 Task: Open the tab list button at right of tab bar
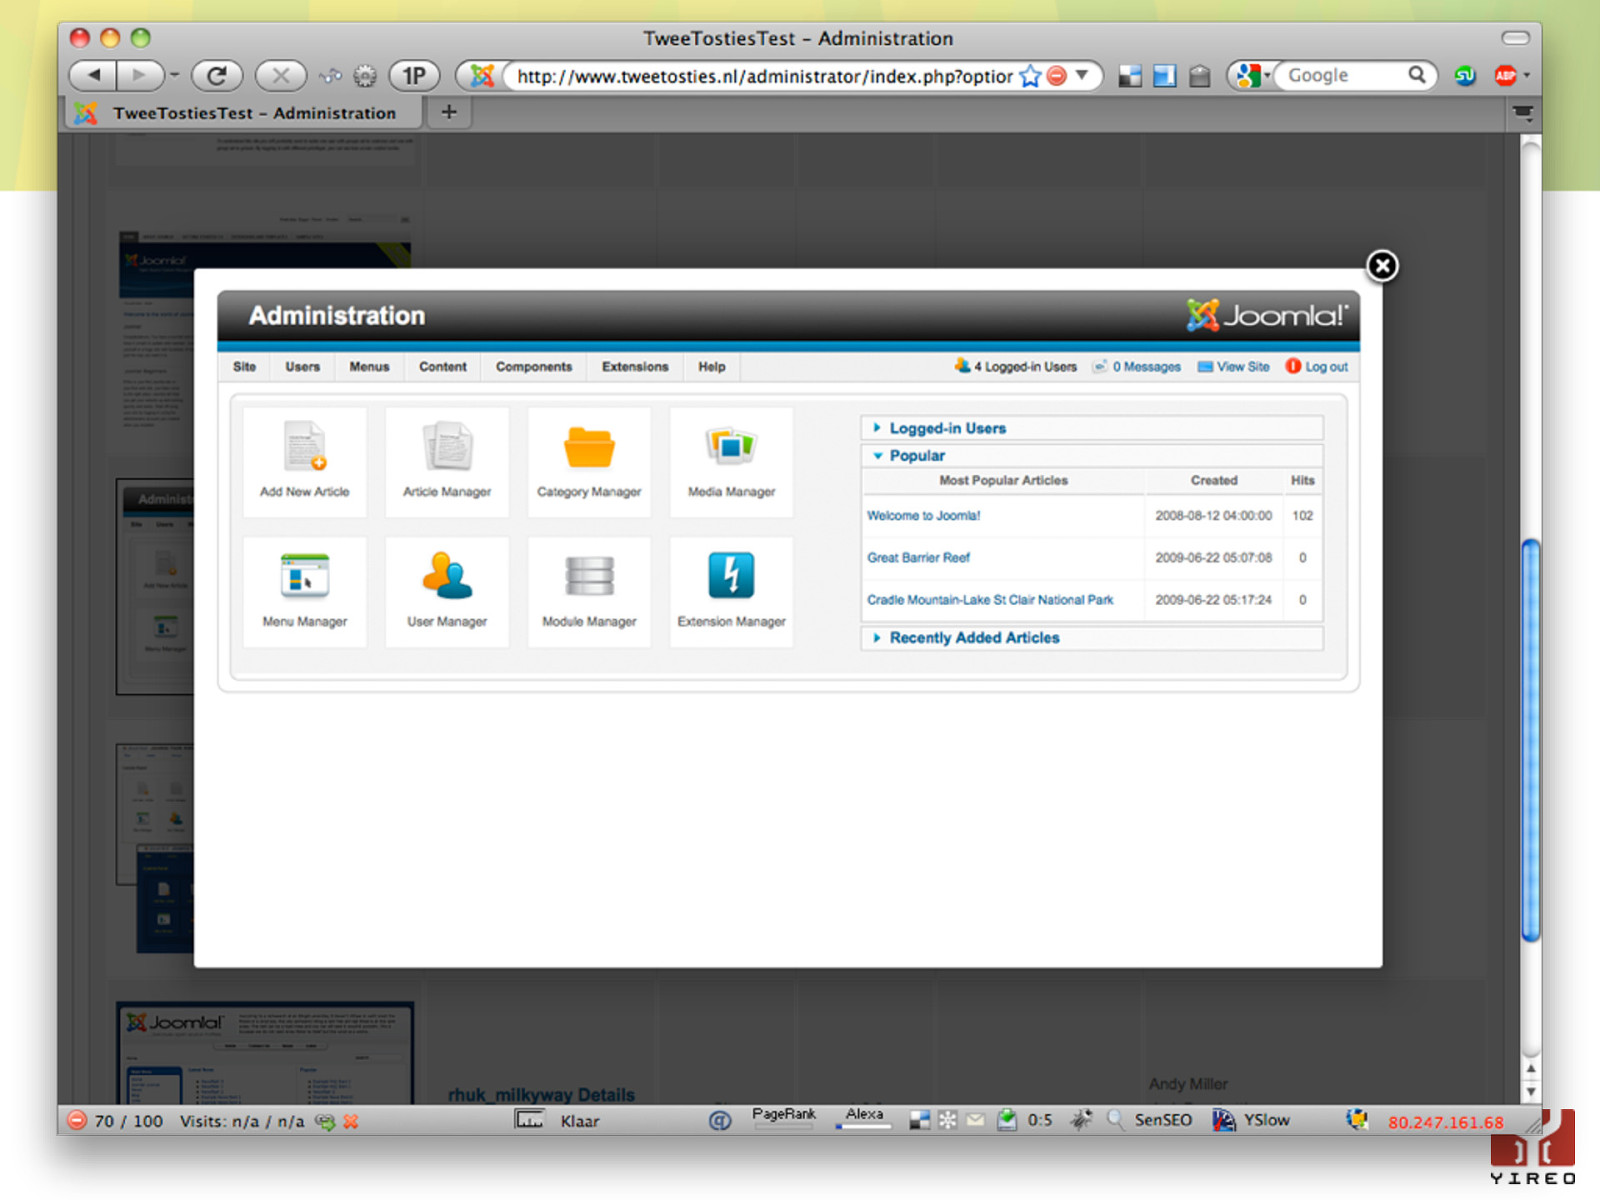[x=1522, y=113]
